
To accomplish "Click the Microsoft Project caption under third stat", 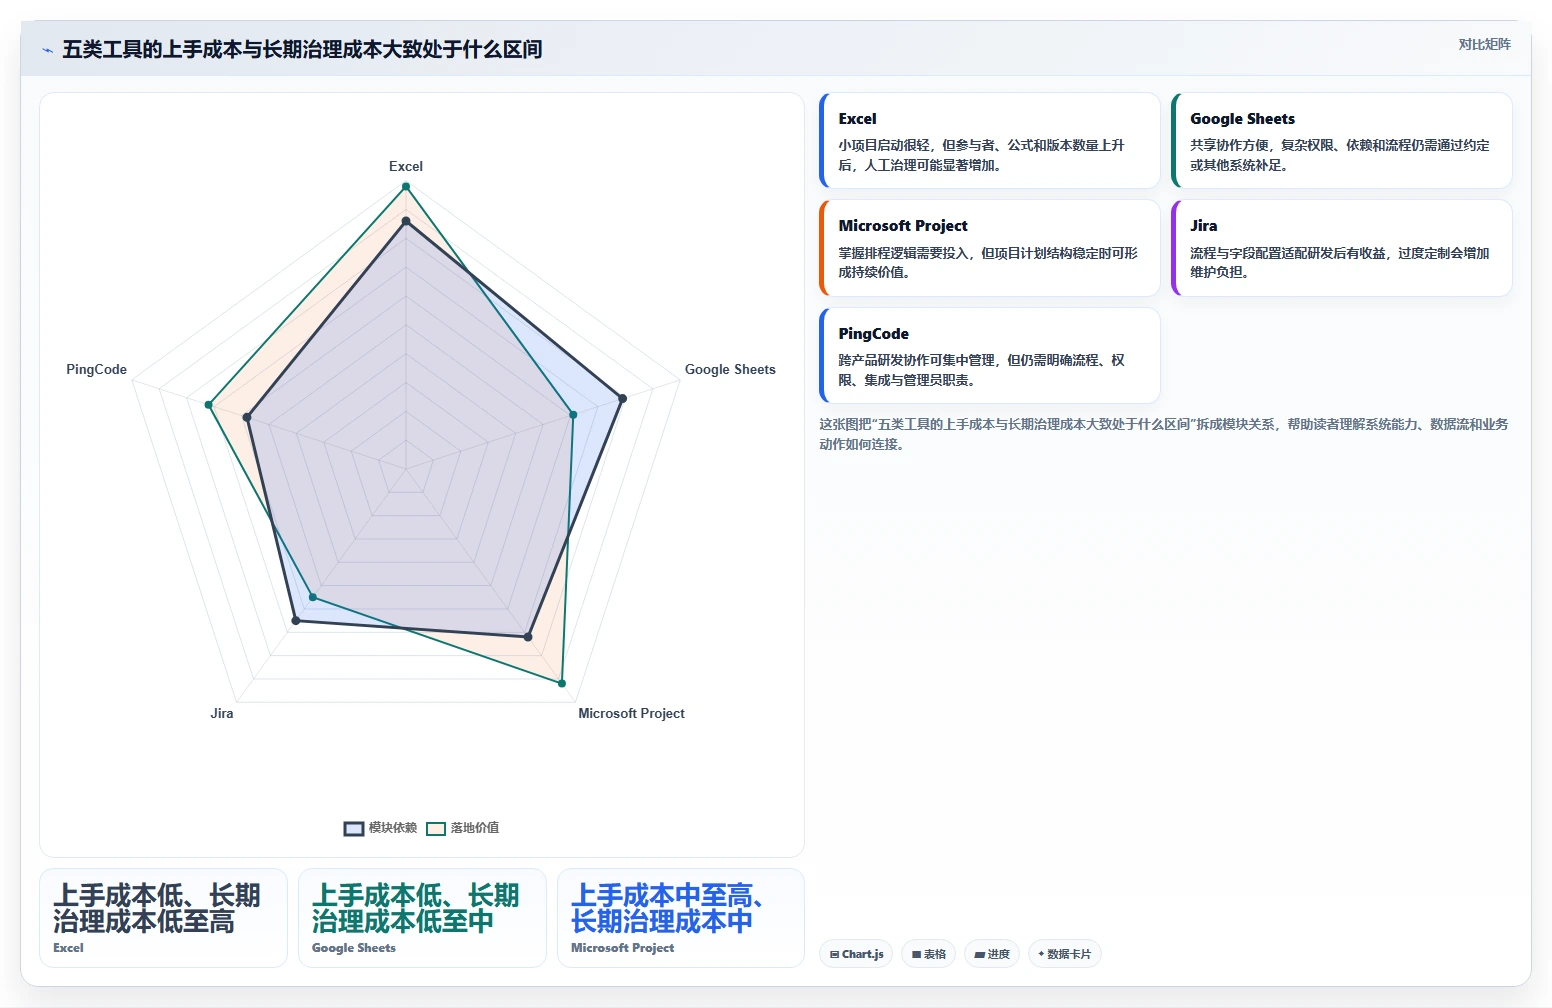I will [622, 948].
